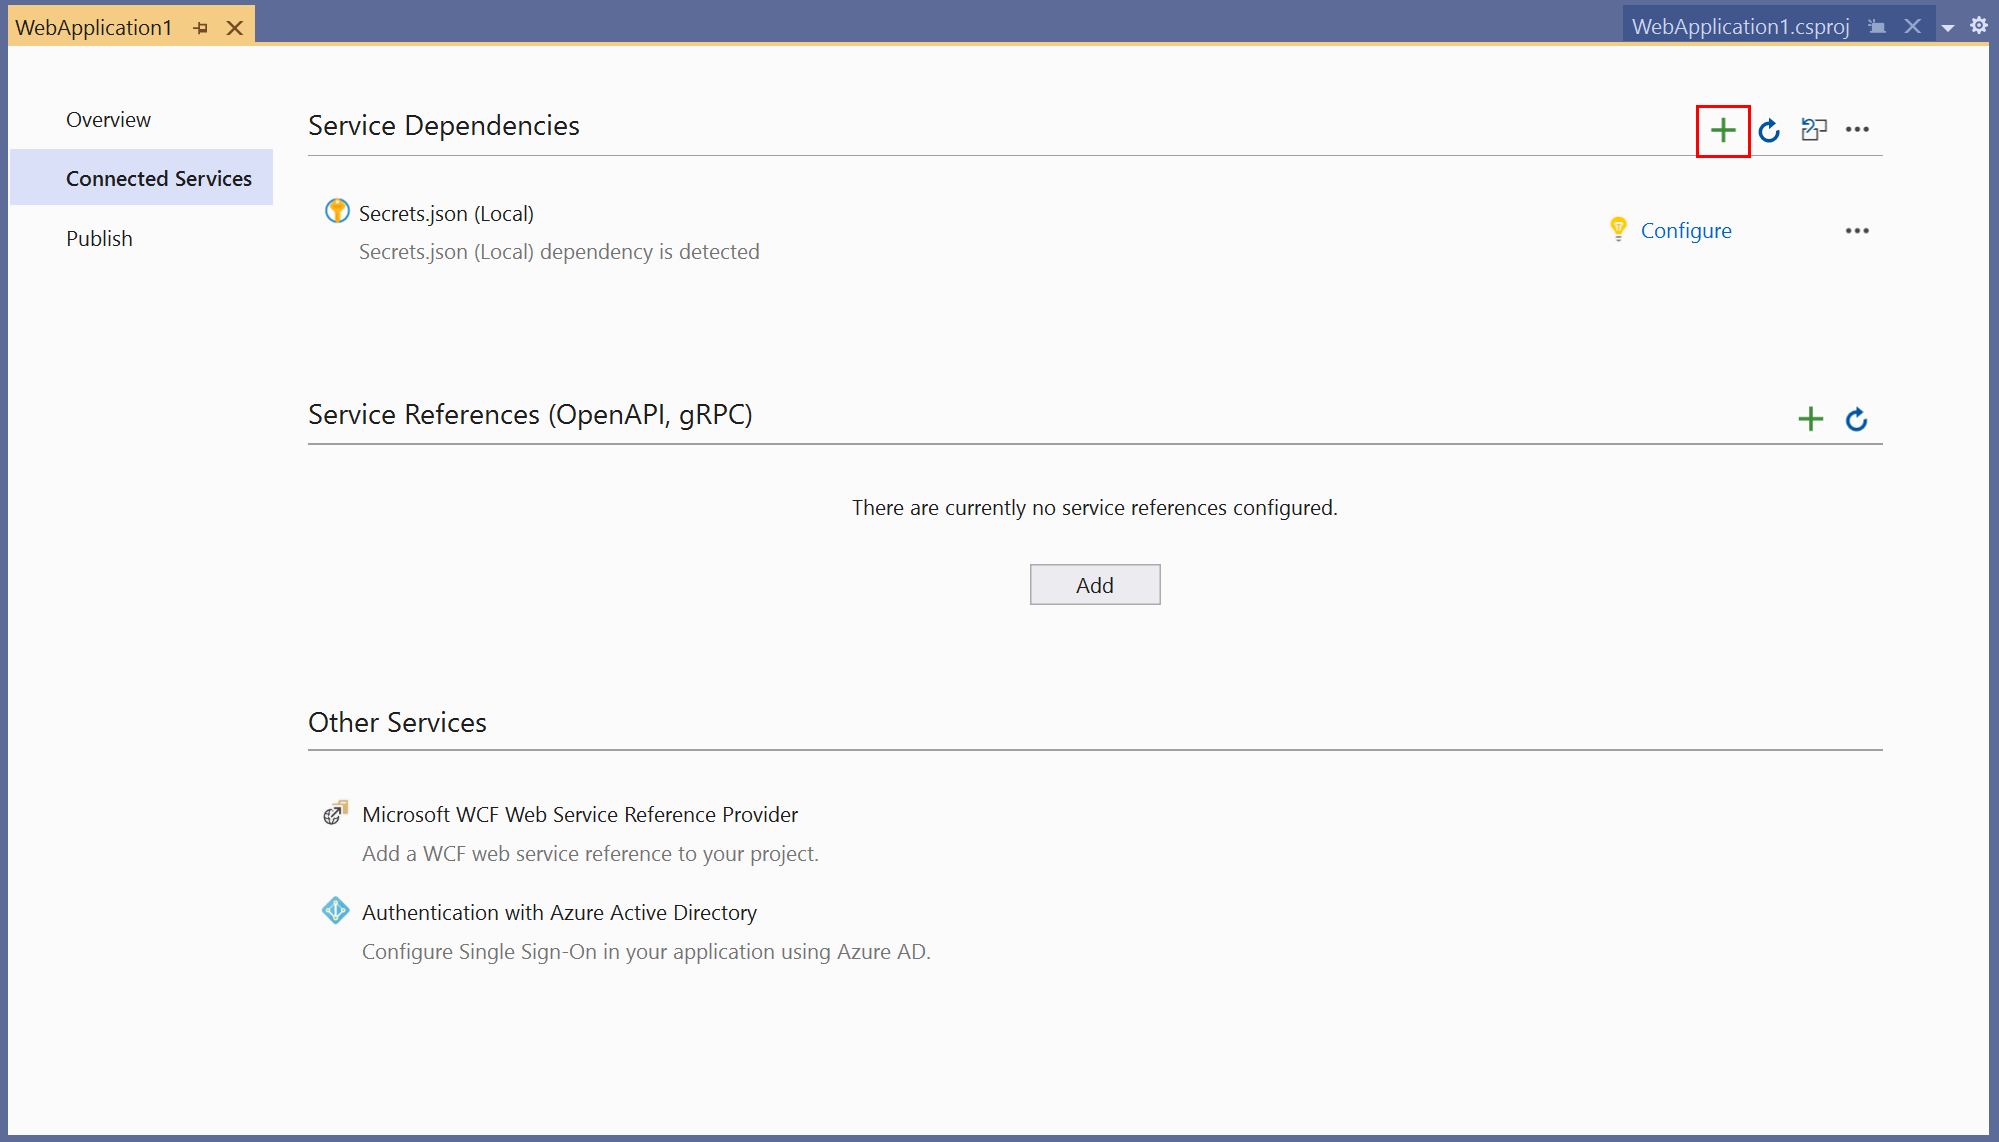
Task: Click the Configure link for Secrets.json
Action: pyautogui.click(x=1685, y=229)
